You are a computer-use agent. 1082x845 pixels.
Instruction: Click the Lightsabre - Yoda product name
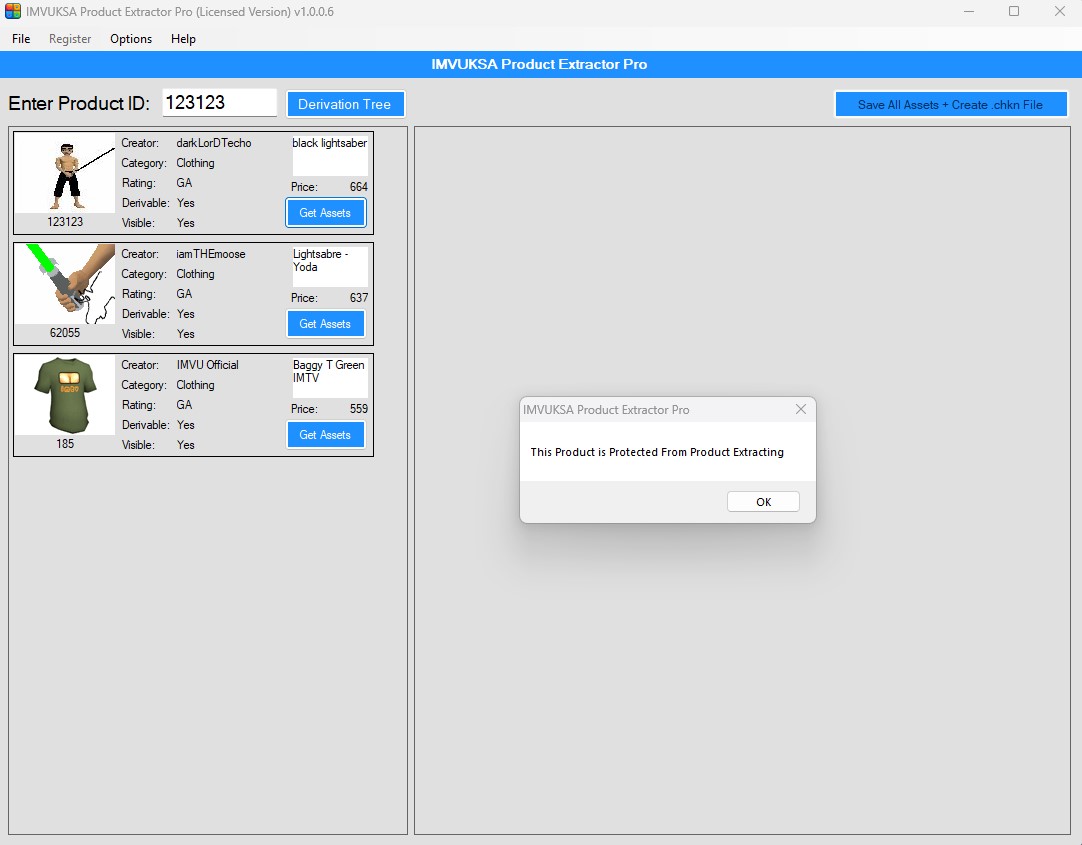[x=321, y=261]
